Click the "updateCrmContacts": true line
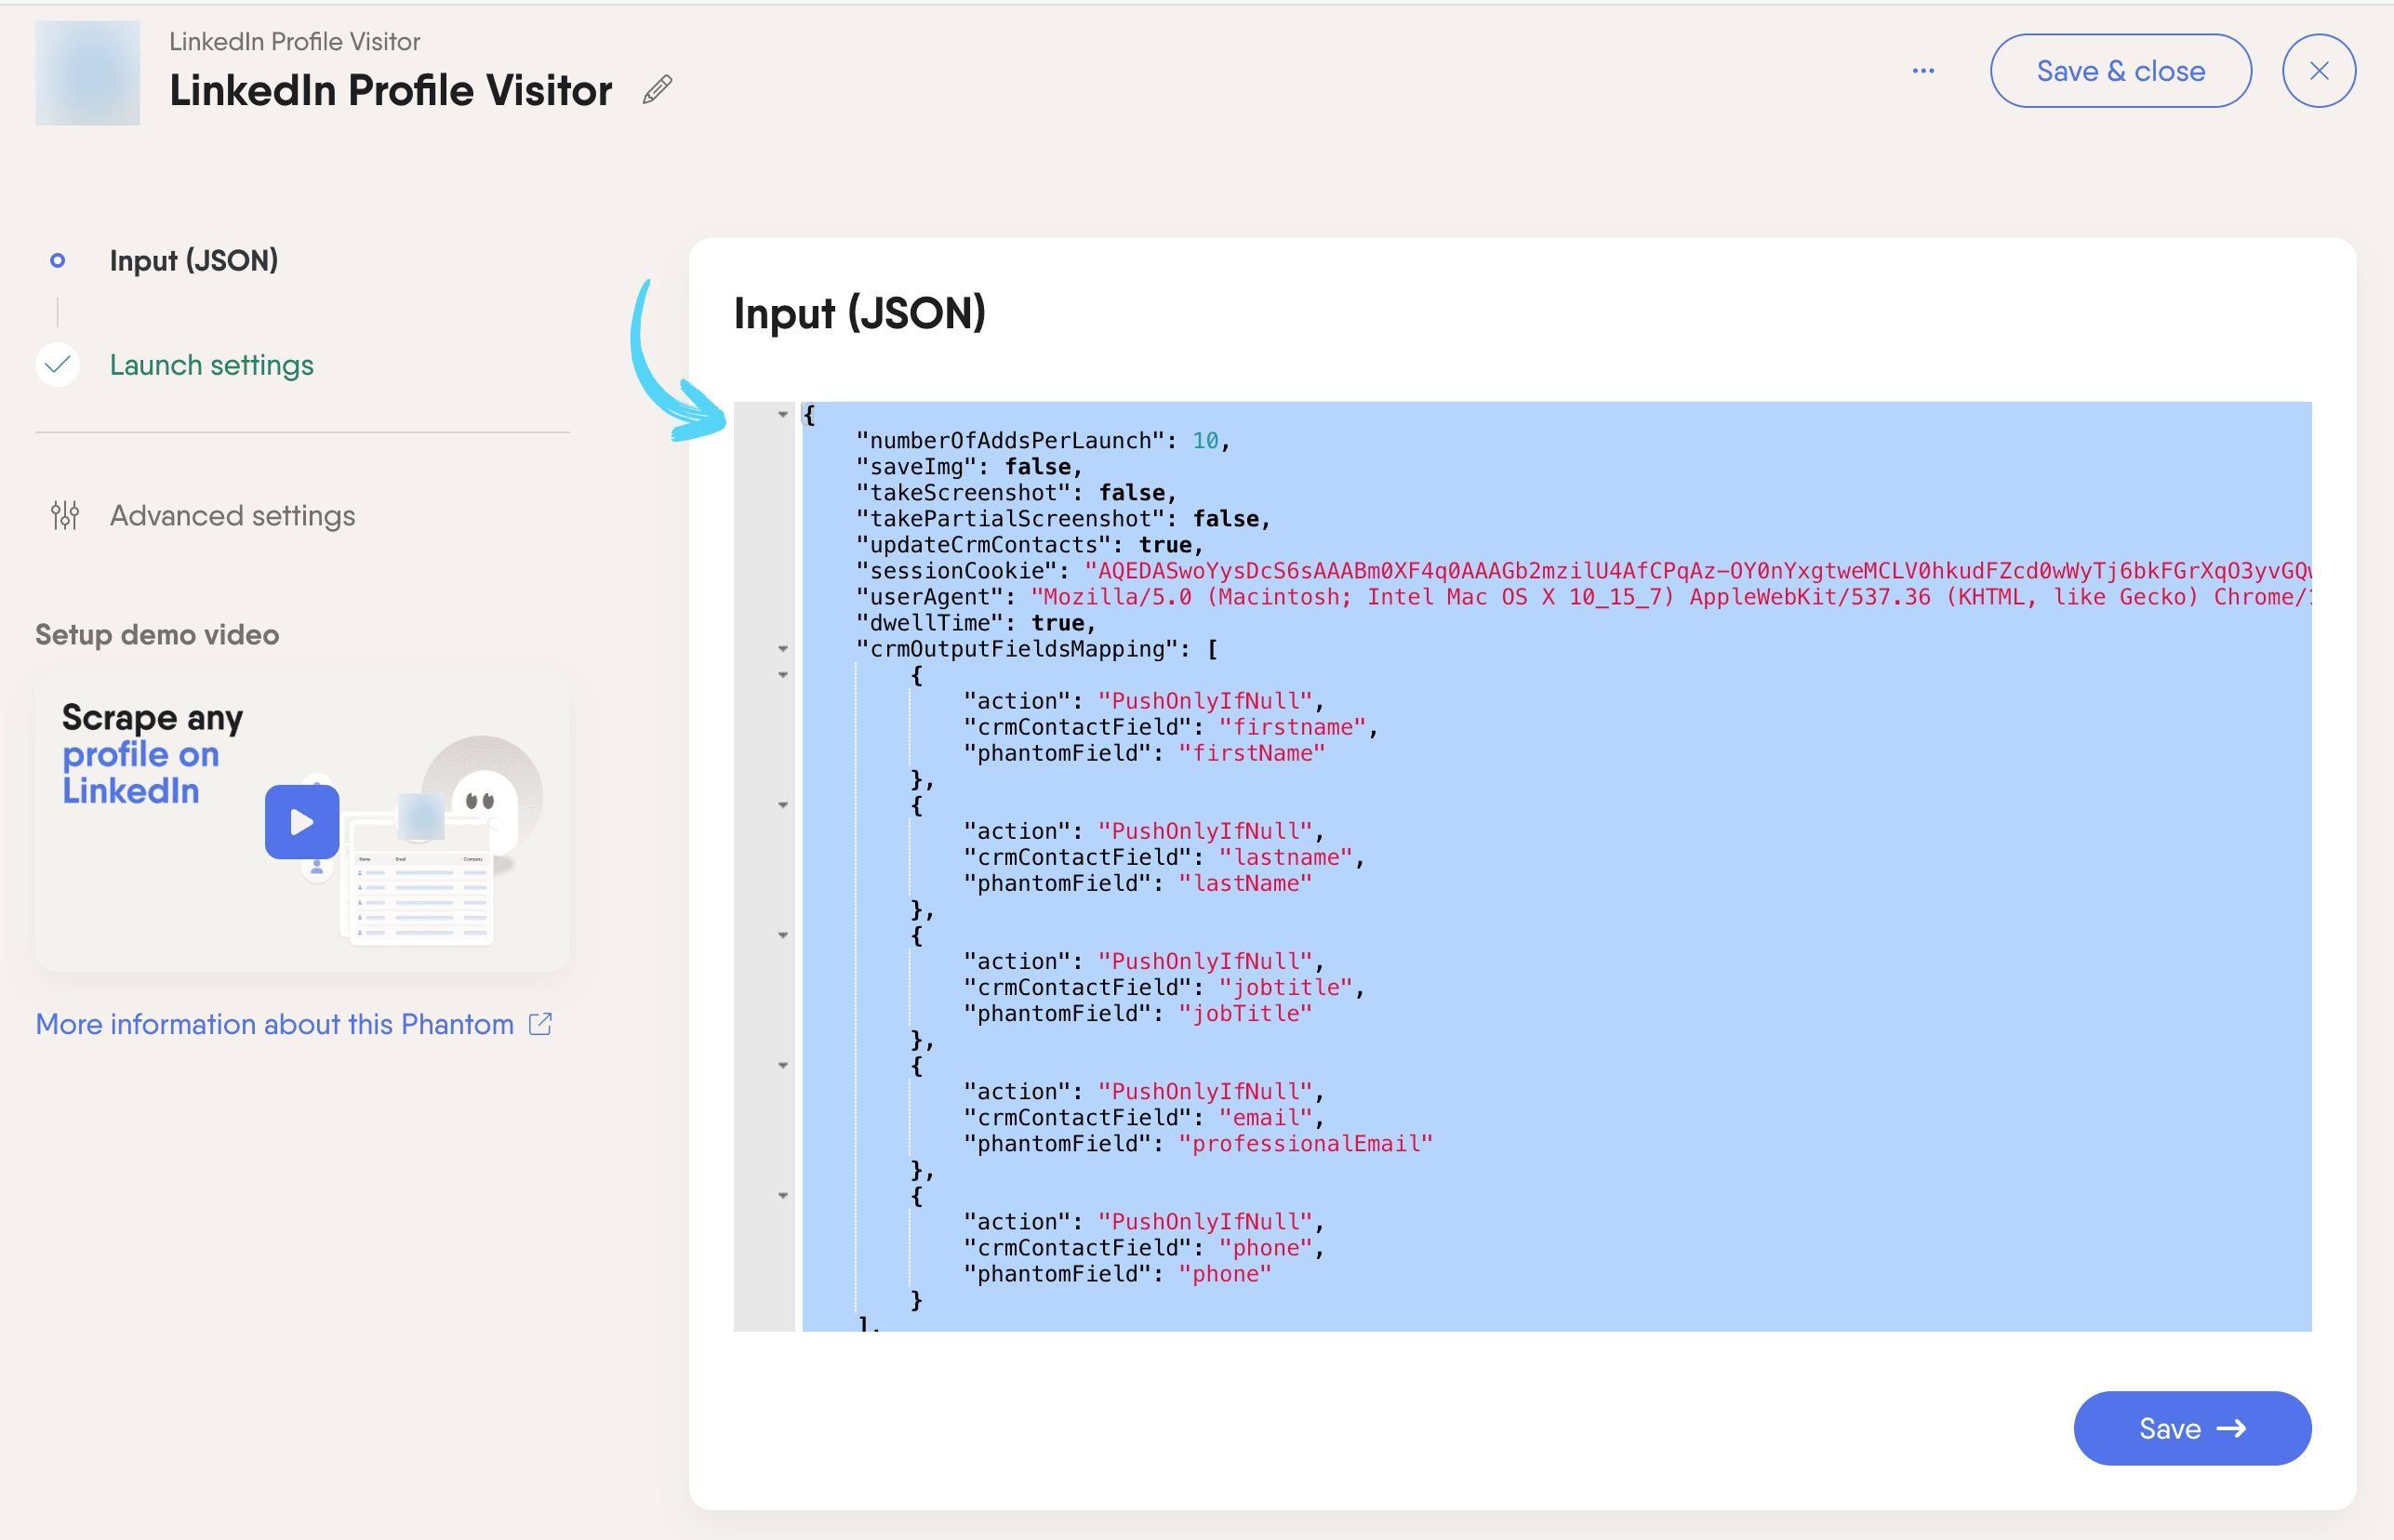The image size is (2394, 1540). coord(1030,545)
